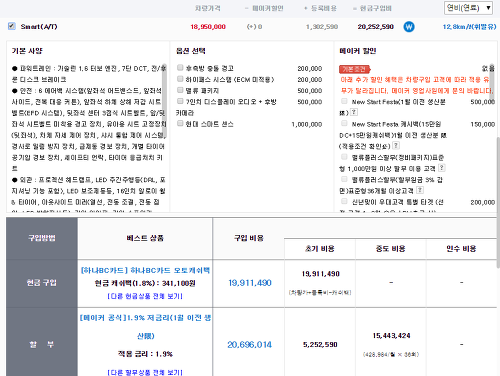The image size is (500, 376).
Task: Click the registration cost 1,302,590
Action: coord(322,27)
